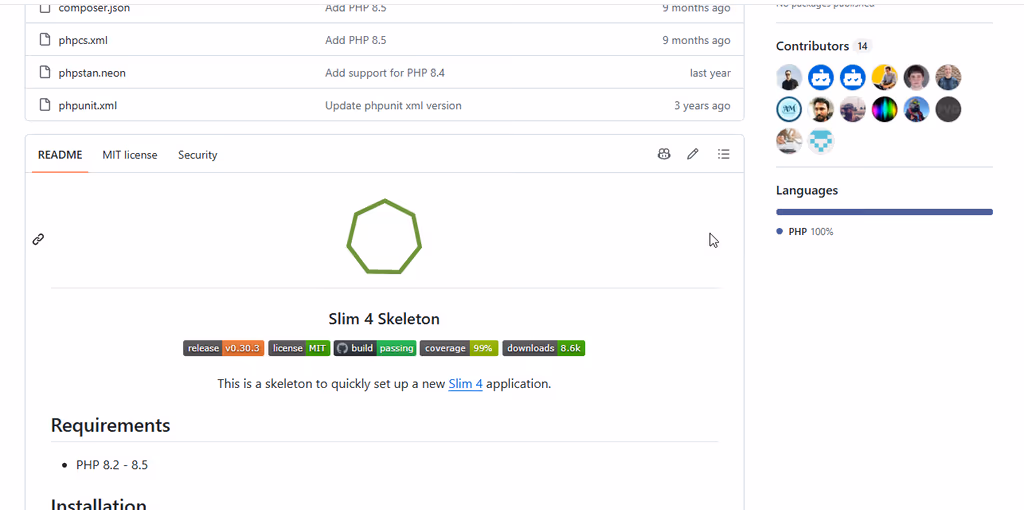Screen dimensions: 1024x510
Task: Click the release v0.30.3 badge
Action: [223, 348]
